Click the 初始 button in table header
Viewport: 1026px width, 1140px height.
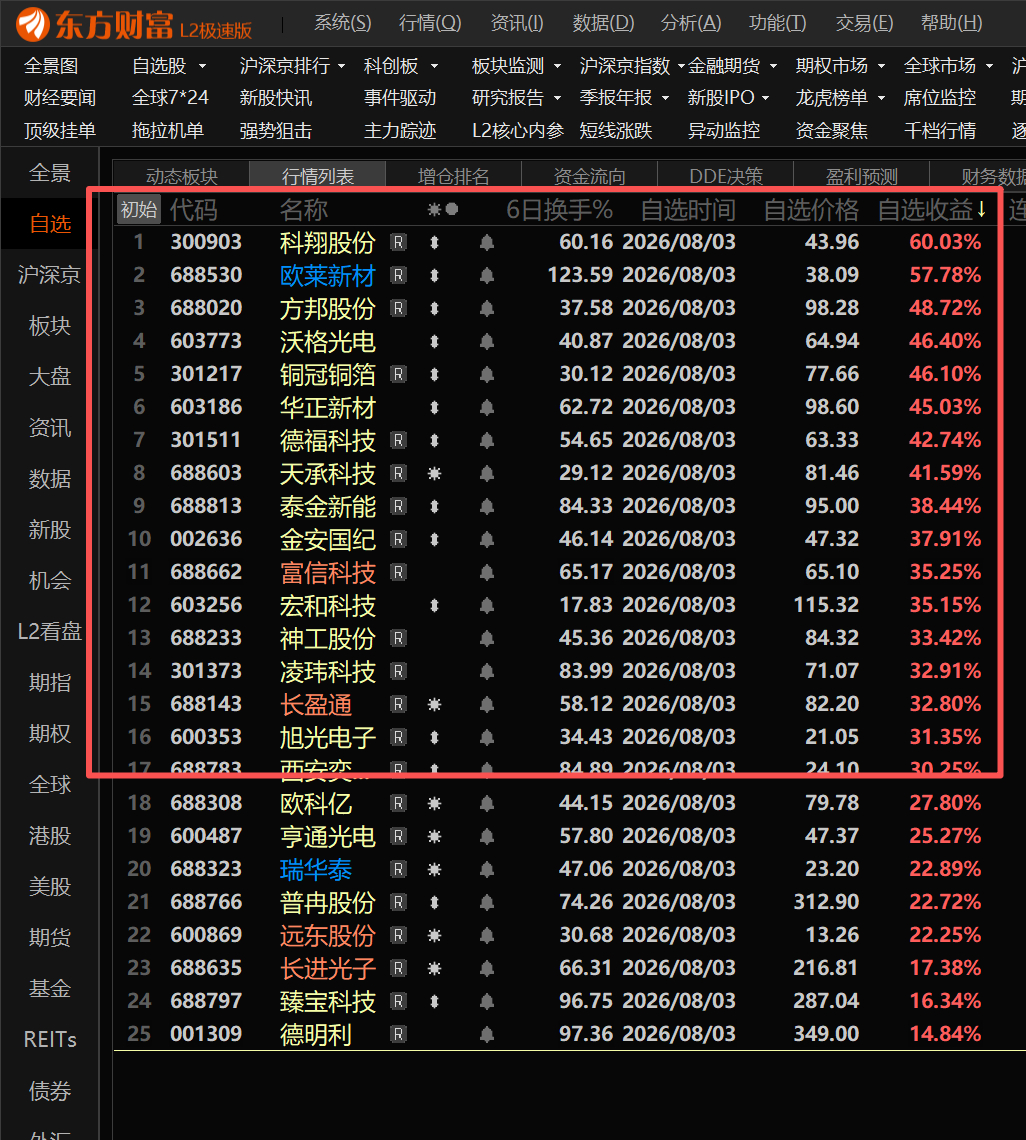tap(138, 210)
